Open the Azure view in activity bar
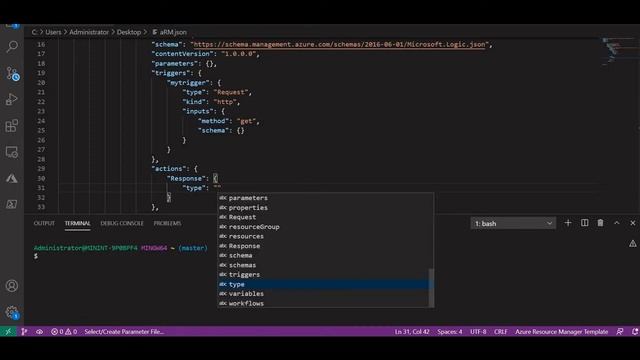Image resolution: width=640 pixels, height=360 pixels. (x=12, y=178)
